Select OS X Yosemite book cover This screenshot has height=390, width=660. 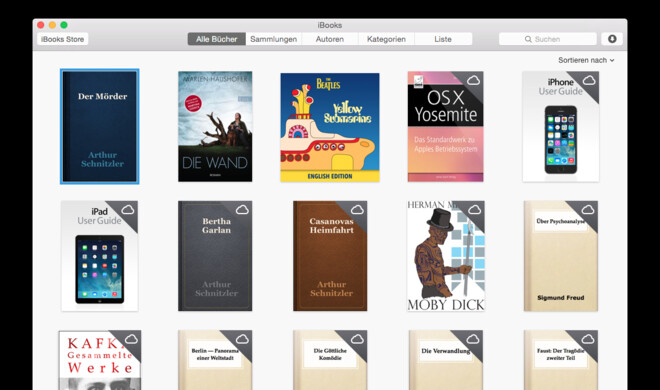tap(445, 127)
